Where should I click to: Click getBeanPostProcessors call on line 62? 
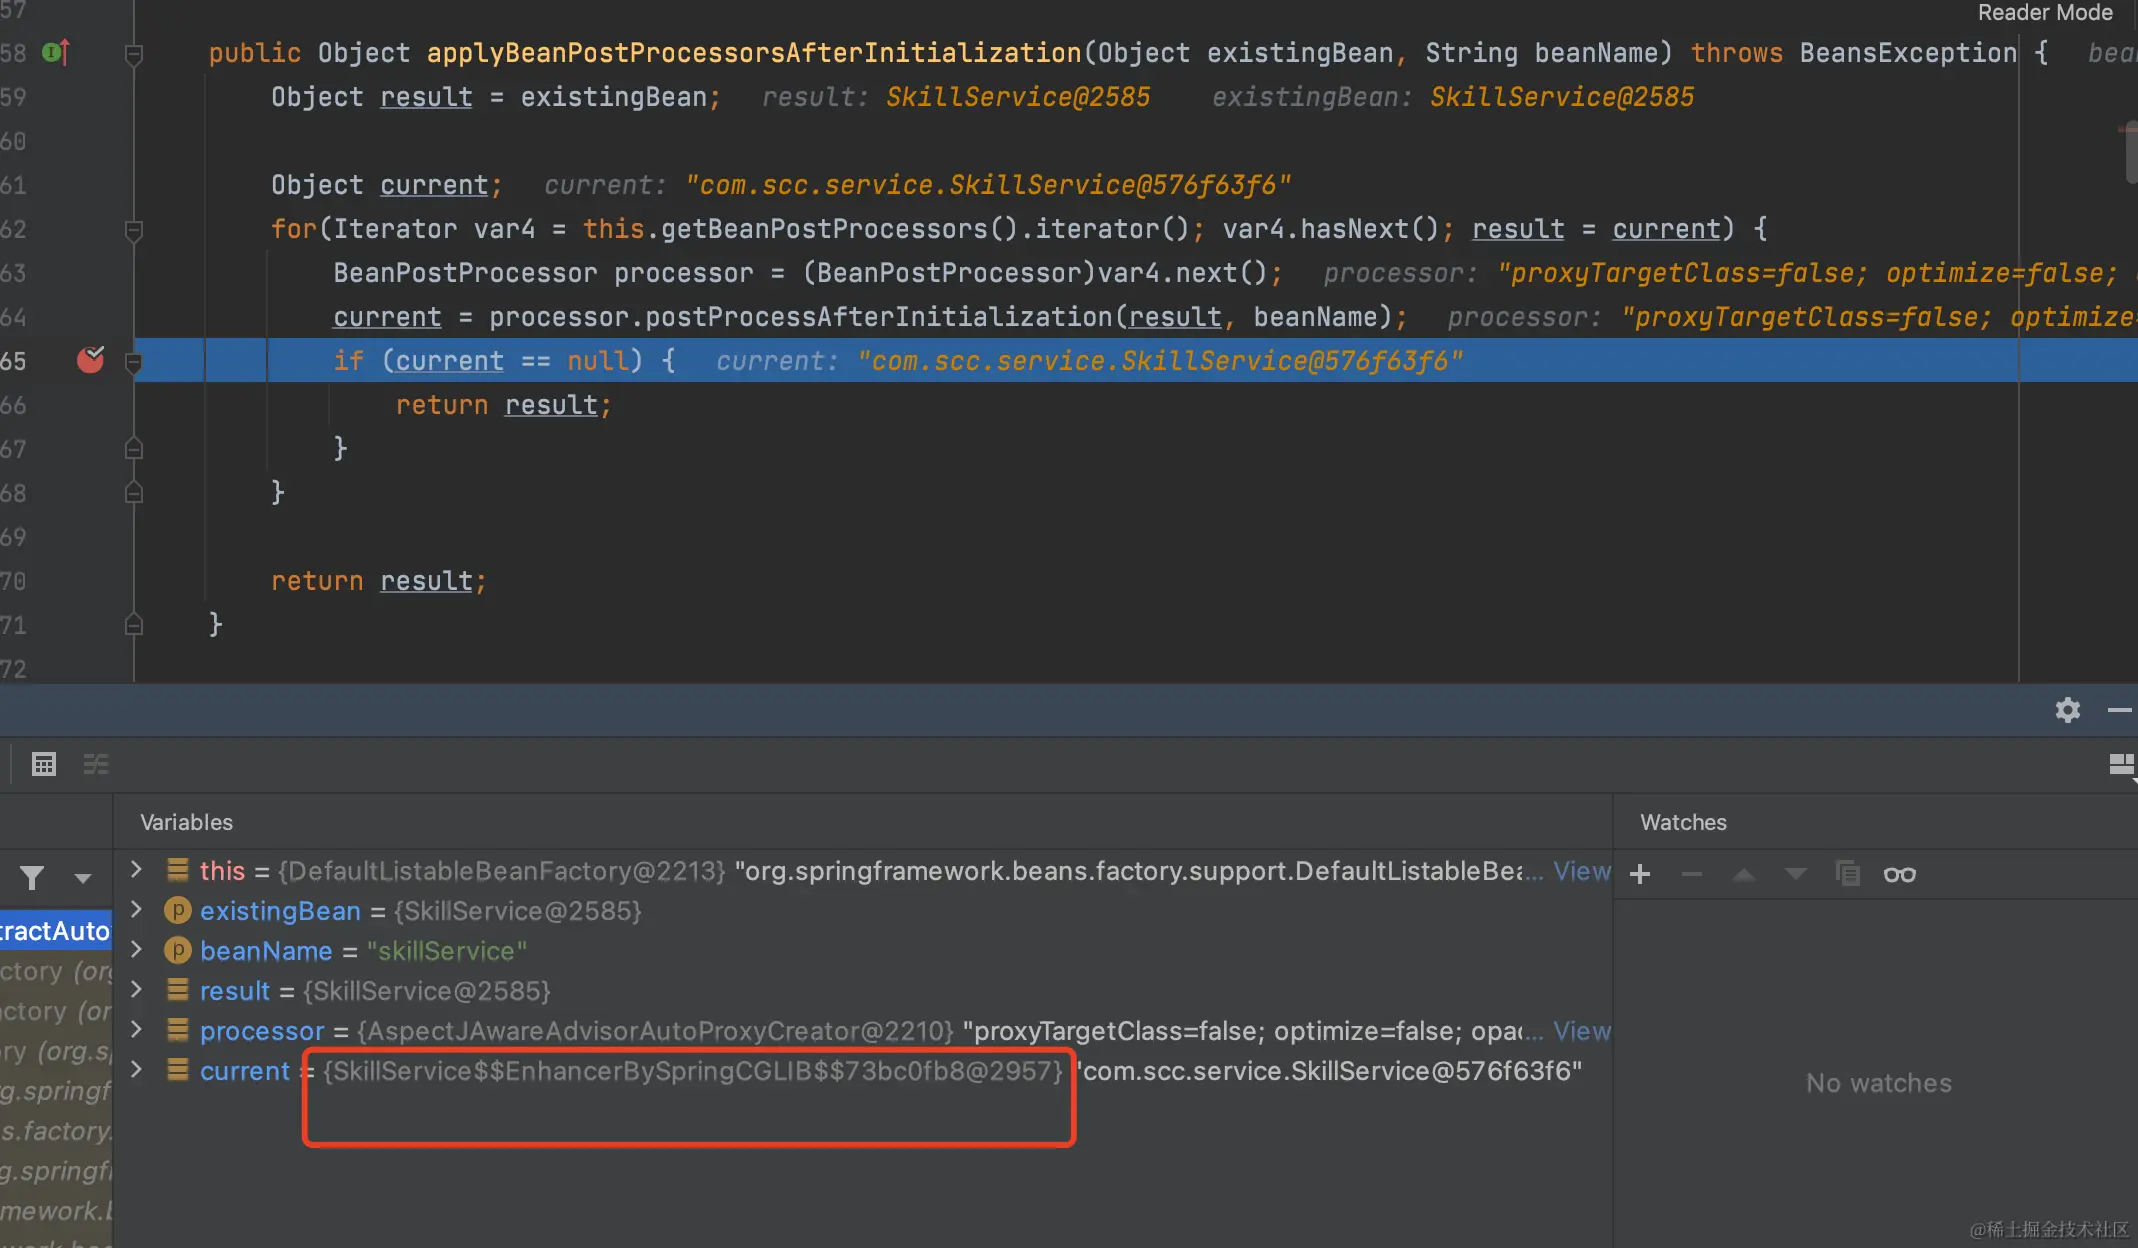(x=824, y=229)
